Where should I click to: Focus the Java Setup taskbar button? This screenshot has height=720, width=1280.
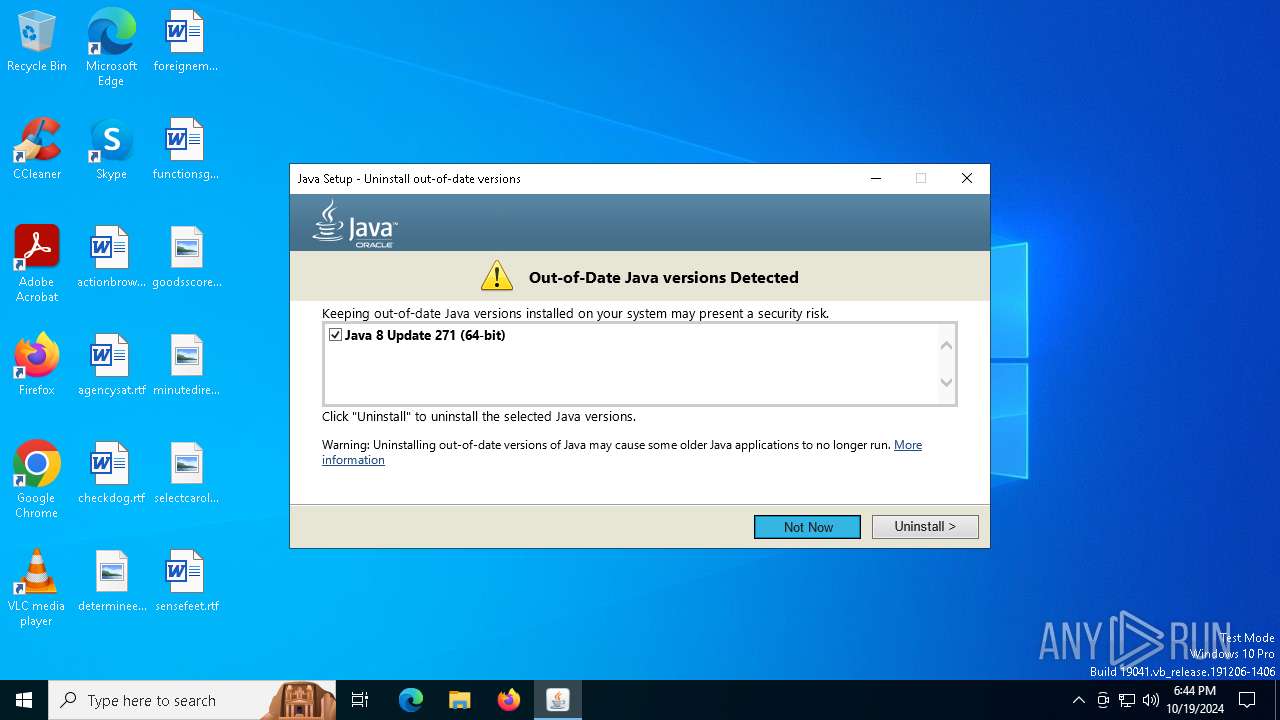click(x=558, y=700)
